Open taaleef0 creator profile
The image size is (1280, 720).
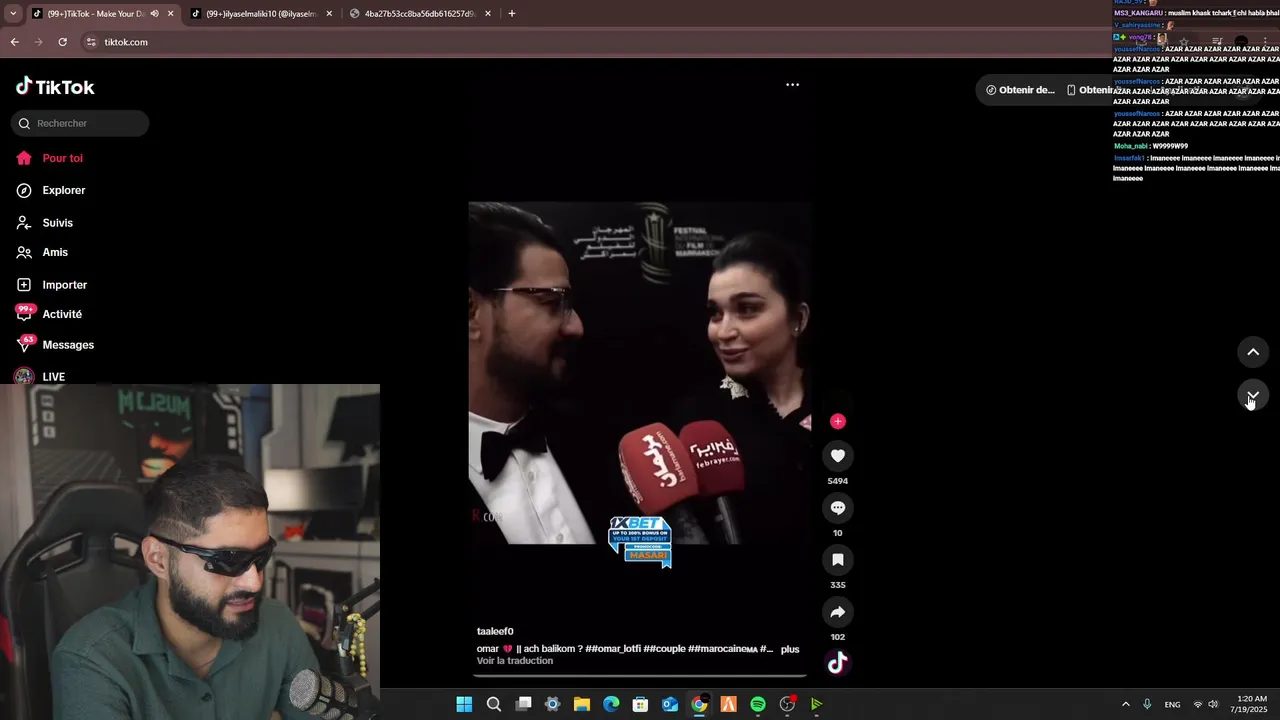[495, 631]
